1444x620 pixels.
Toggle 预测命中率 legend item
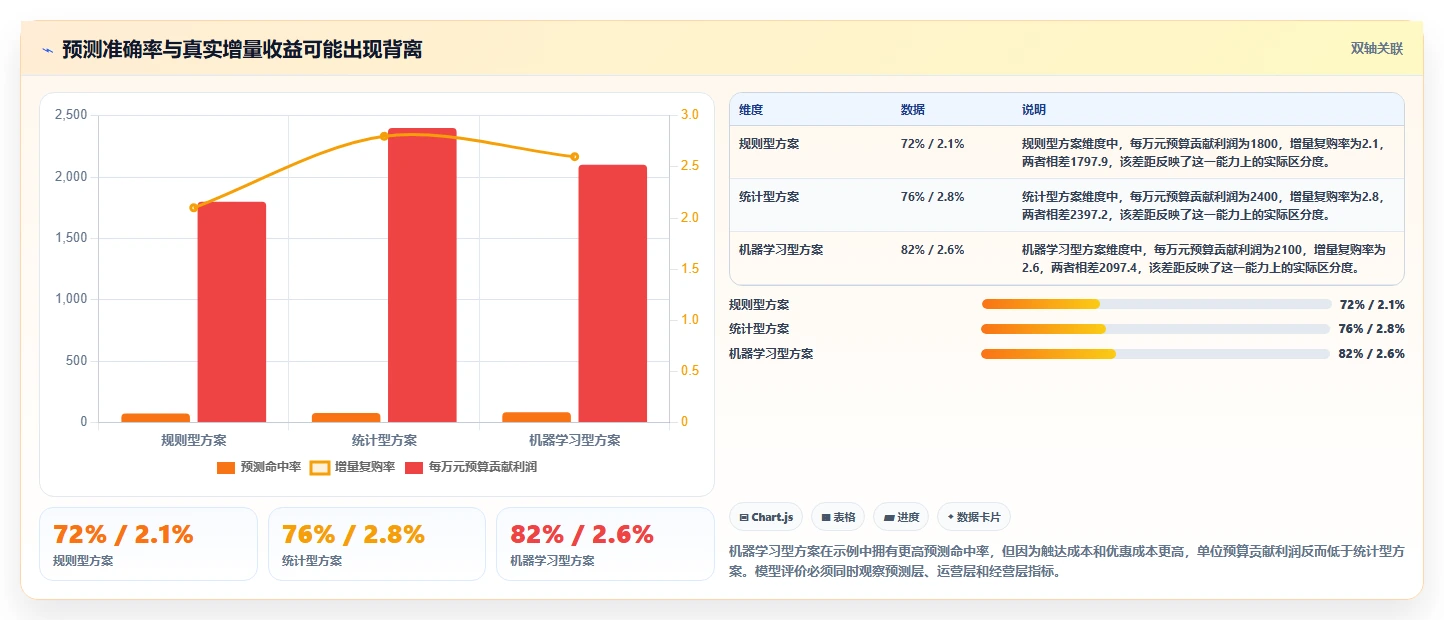(x=258, y=467)
